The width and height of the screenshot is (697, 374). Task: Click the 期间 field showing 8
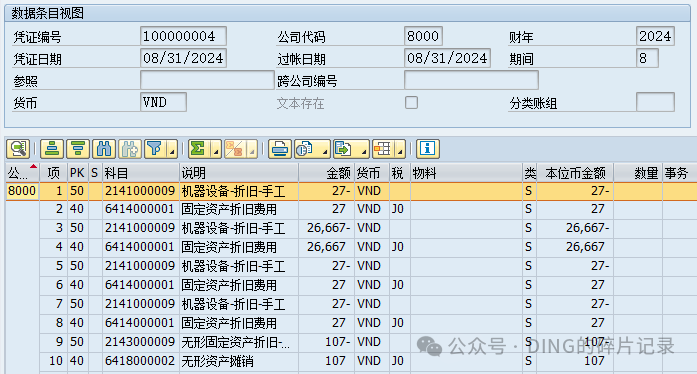pyautogui.click(x=647, y=58)
